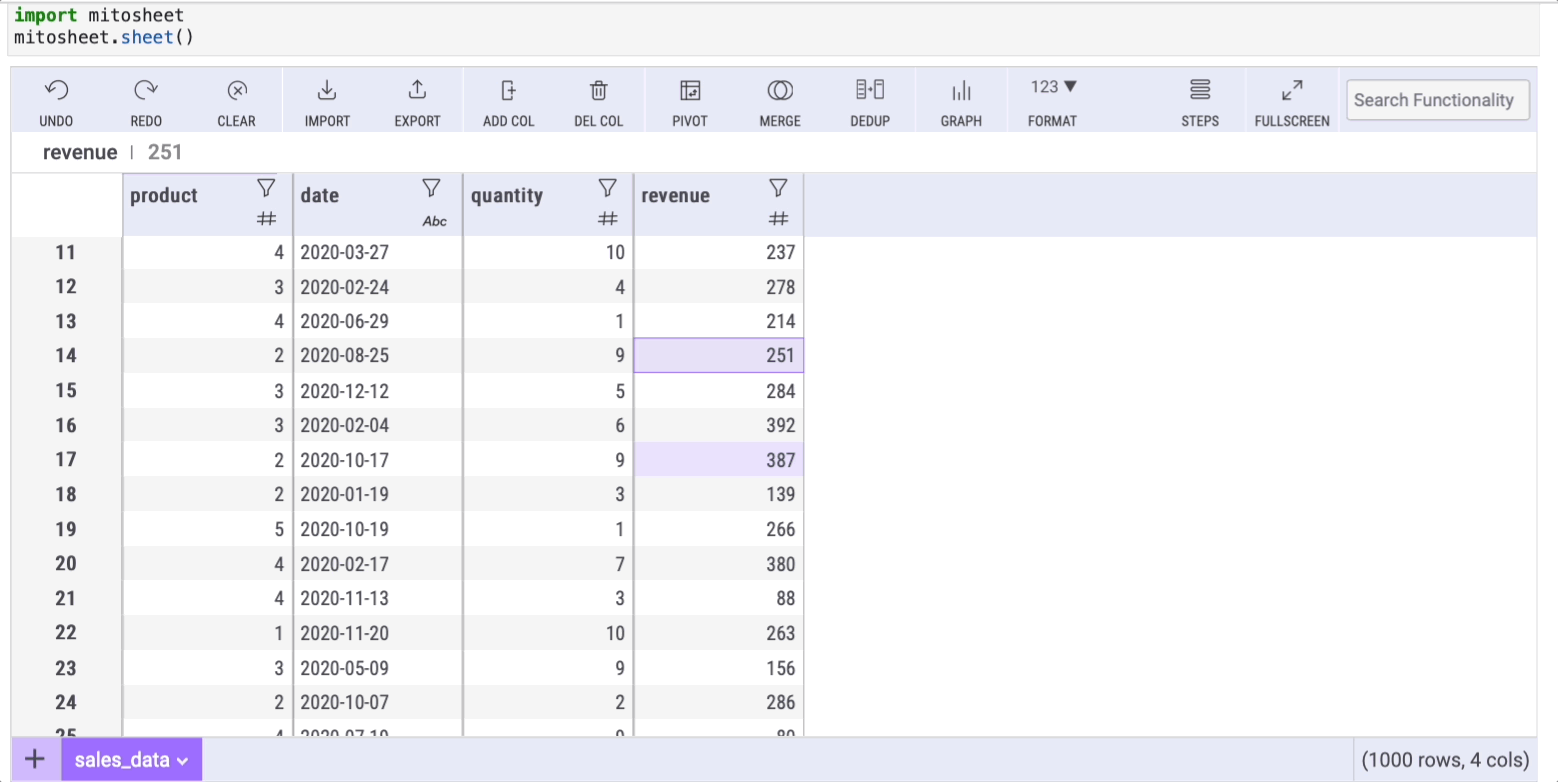Image resolution: width=1558 pixels, height=782 pixels.
Task: Select date cell 2020-02-04
Action: click(x=378, y=425)
